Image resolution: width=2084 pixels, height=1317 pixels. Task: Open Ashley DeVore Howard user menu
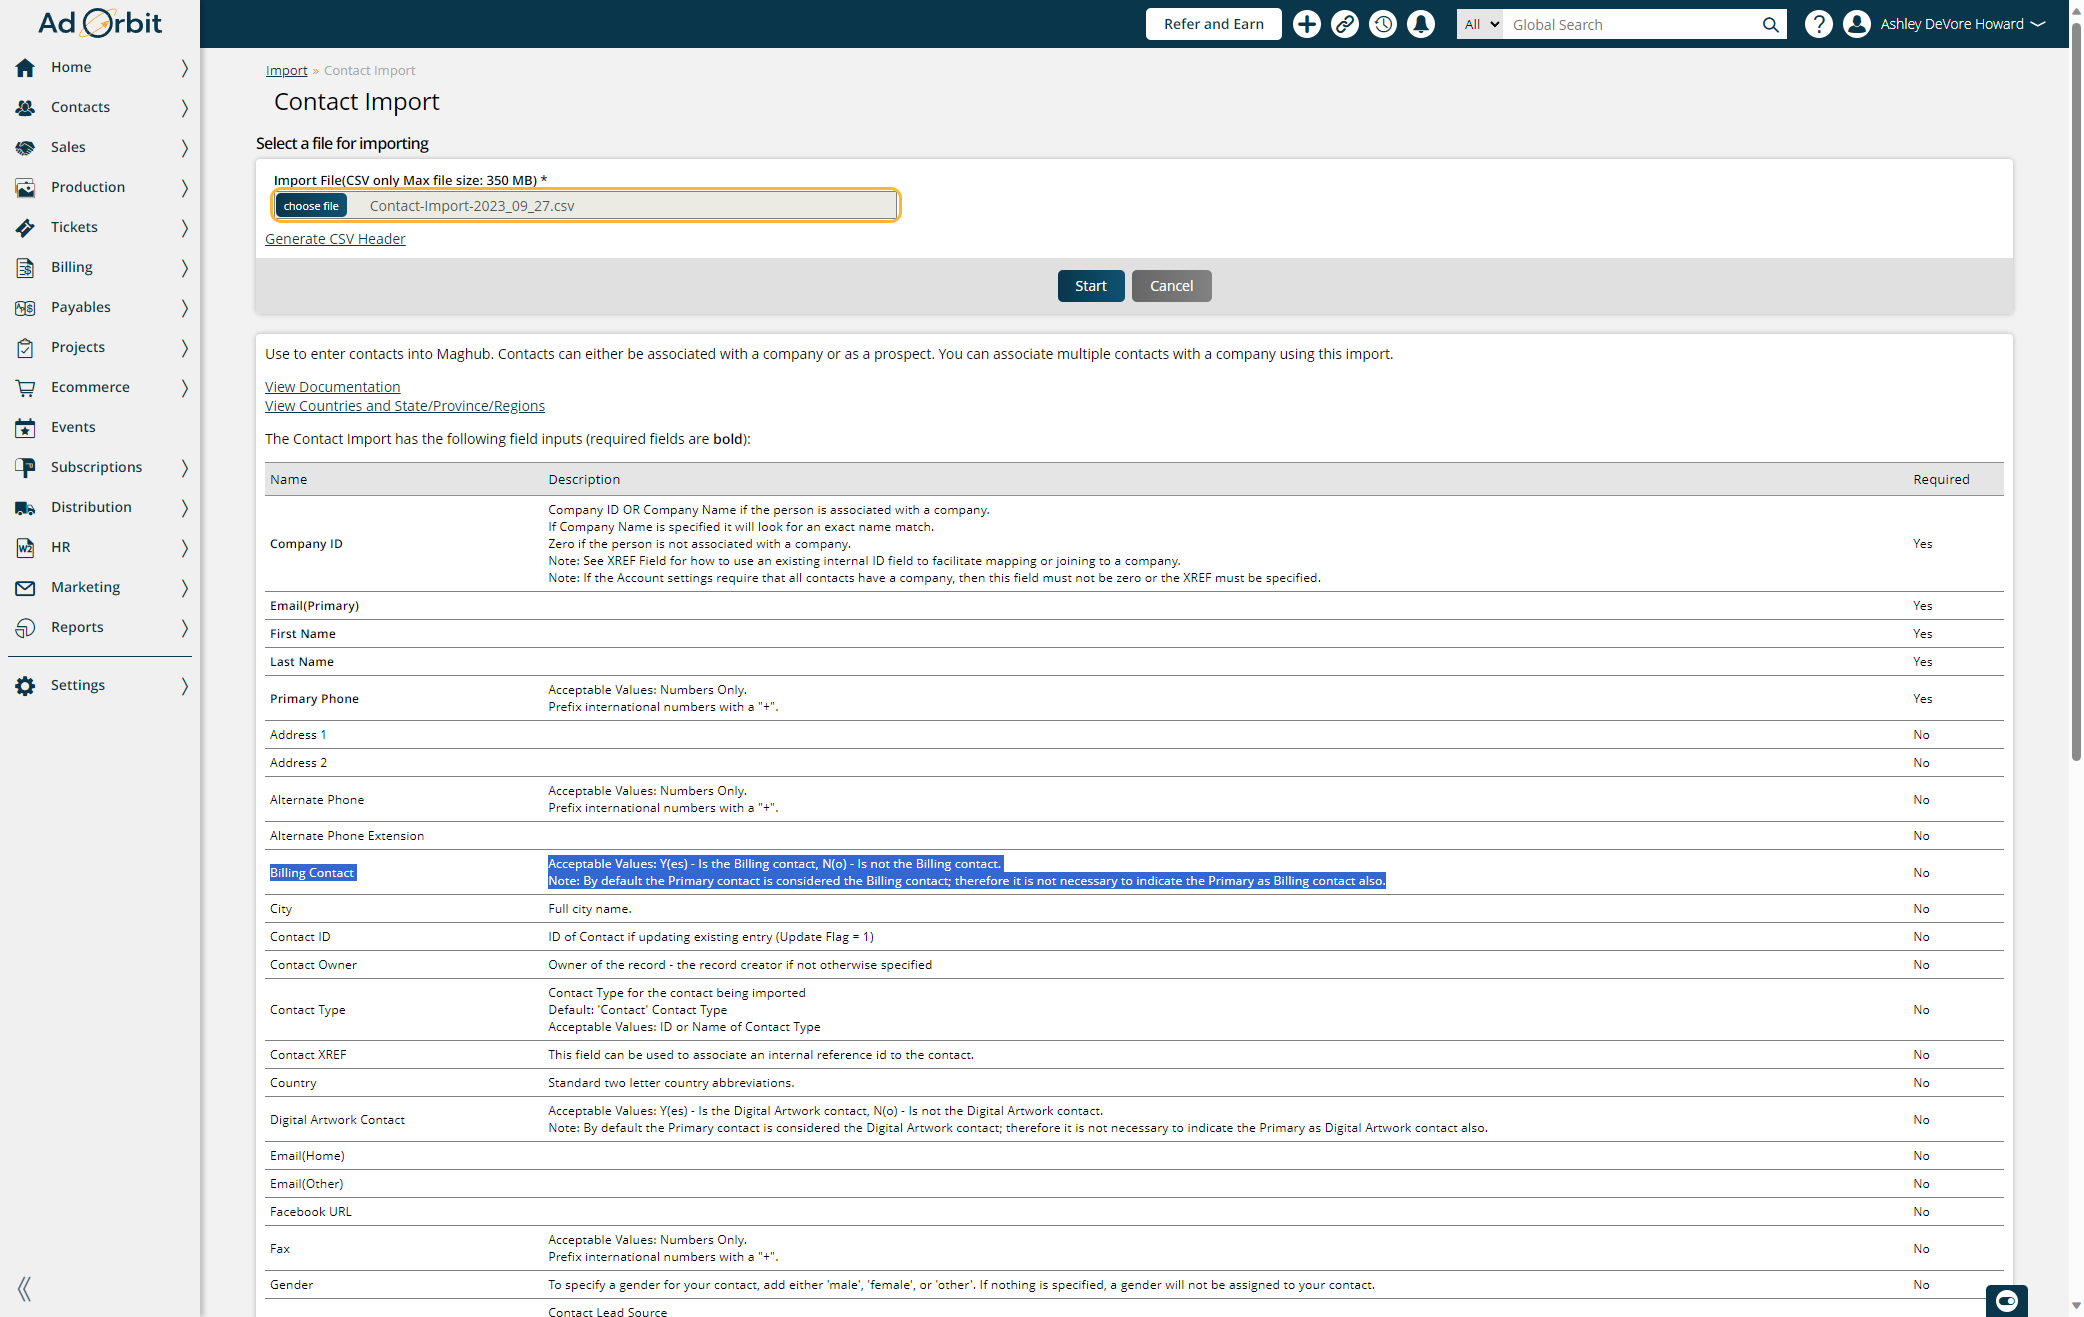tap(1962, 24)
